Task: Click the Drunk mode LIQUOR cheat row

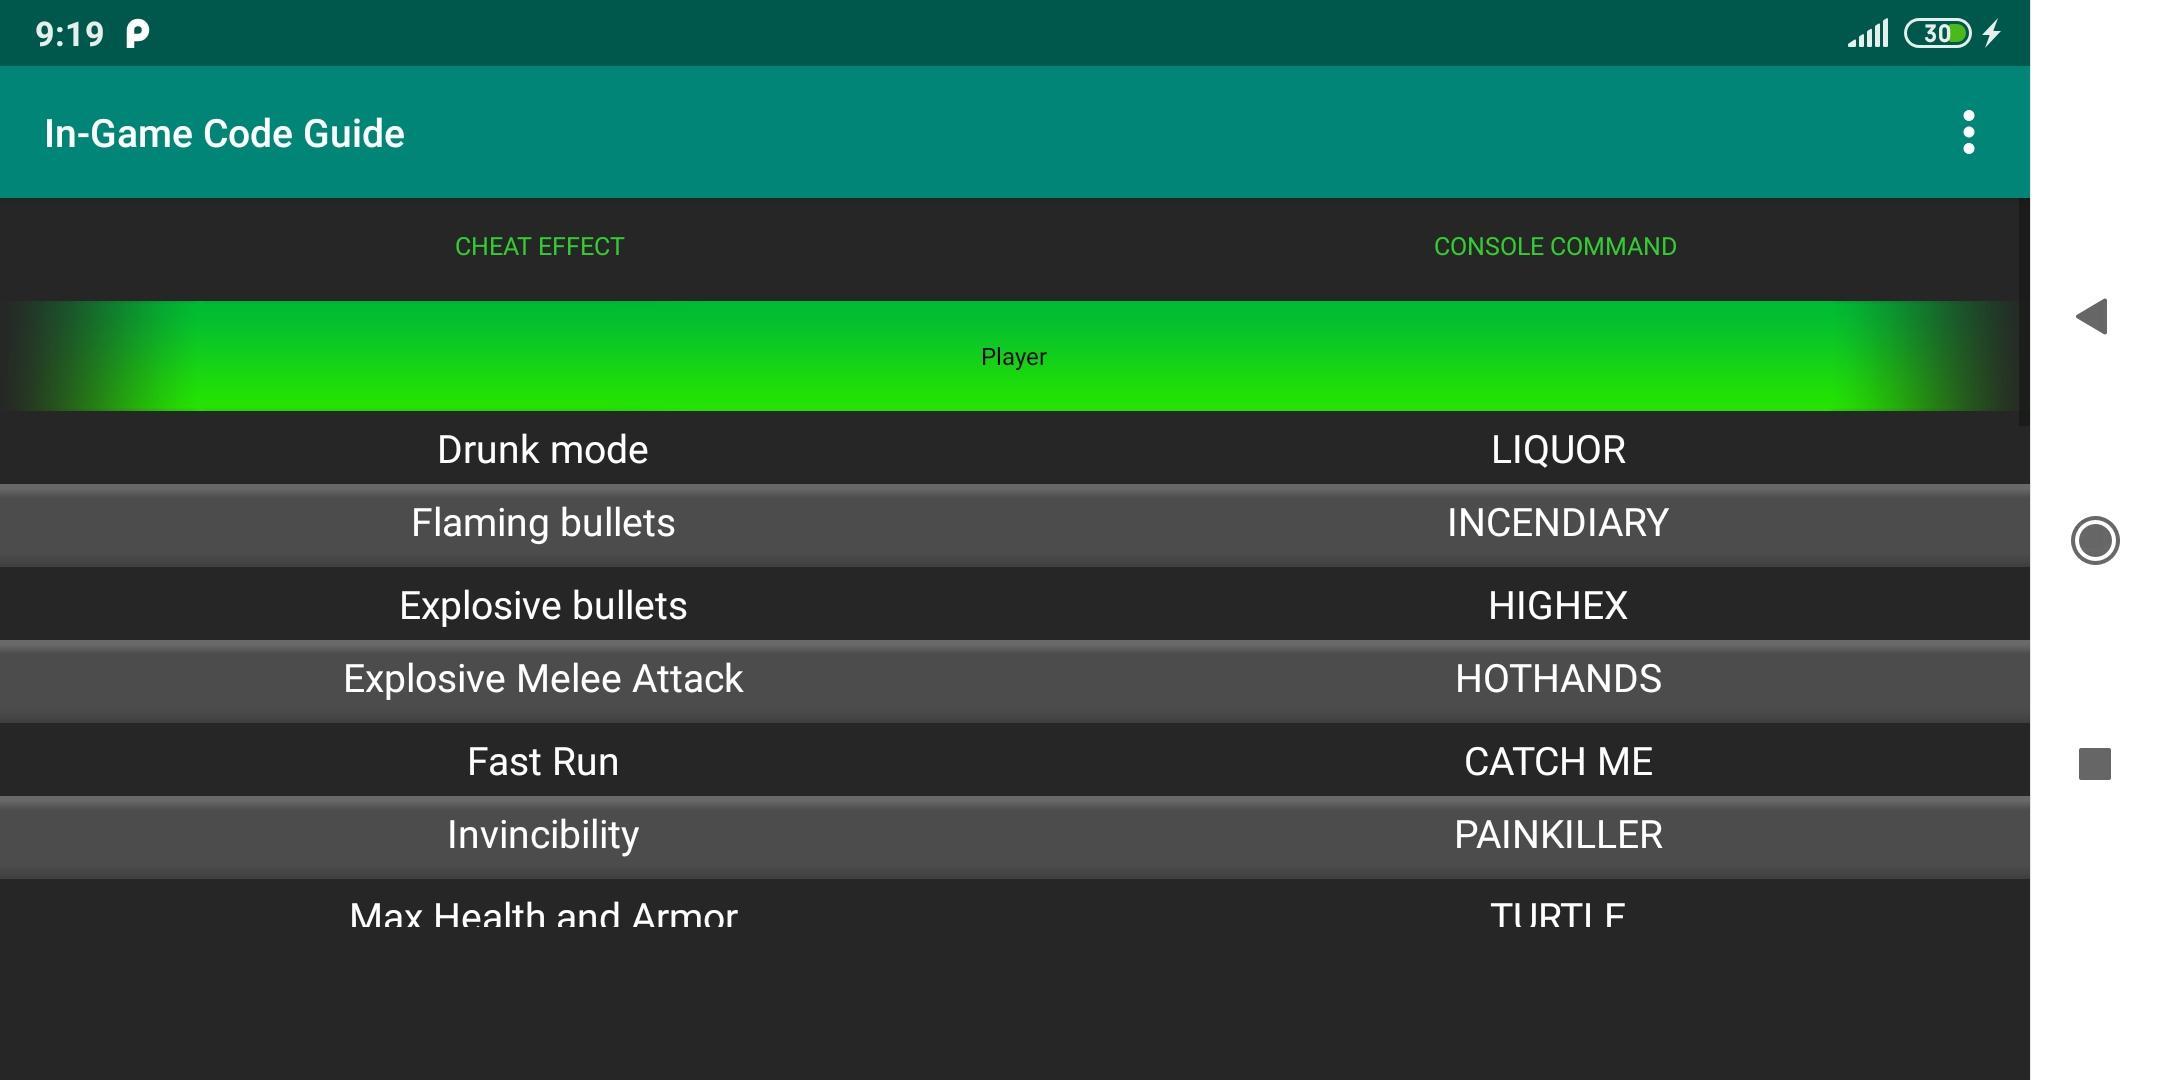Action: (1014, 448)
